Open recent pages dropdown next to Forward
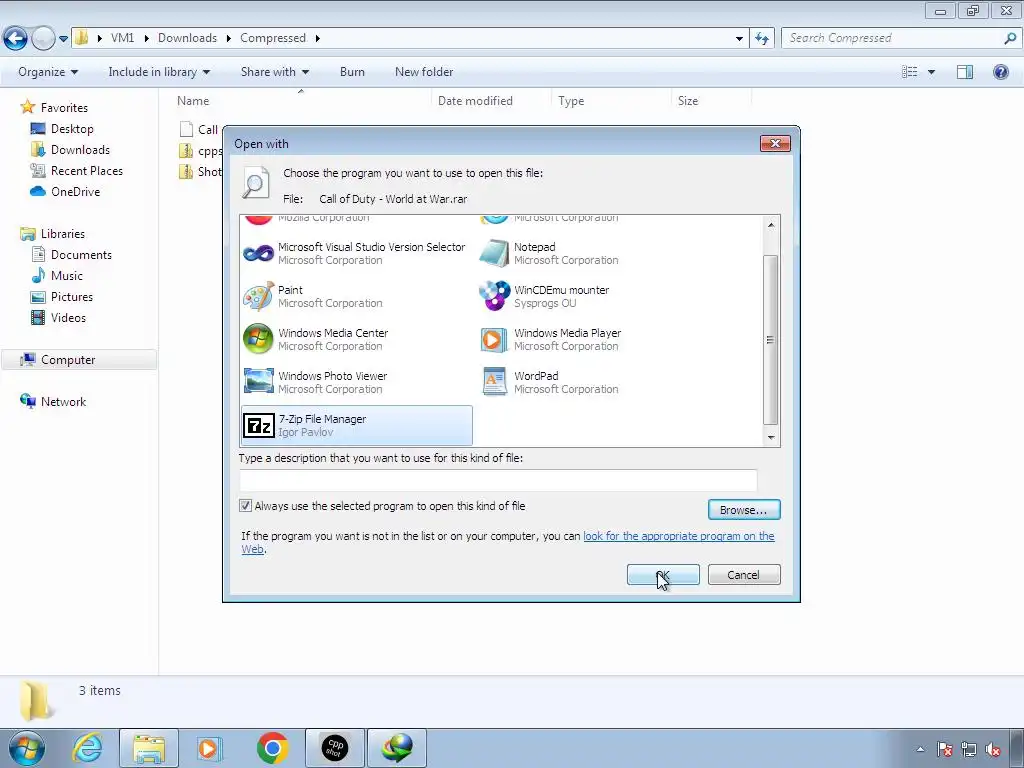This screenshot has height=768, width=1024. [63, 39]
